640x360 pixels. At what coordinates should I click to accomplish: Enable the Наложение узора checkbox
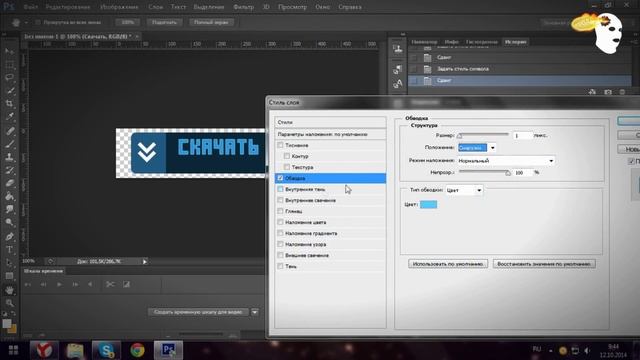coord(280,244)
